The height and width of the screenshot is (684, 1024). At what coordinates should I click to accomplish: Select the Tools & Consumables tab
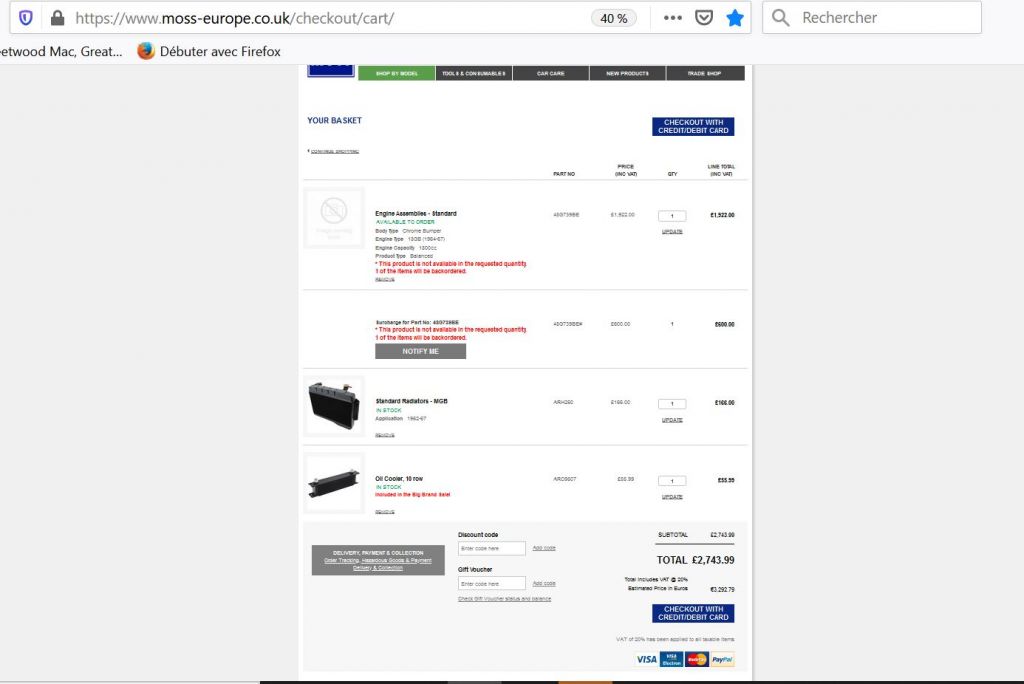[x=473, y=73]
